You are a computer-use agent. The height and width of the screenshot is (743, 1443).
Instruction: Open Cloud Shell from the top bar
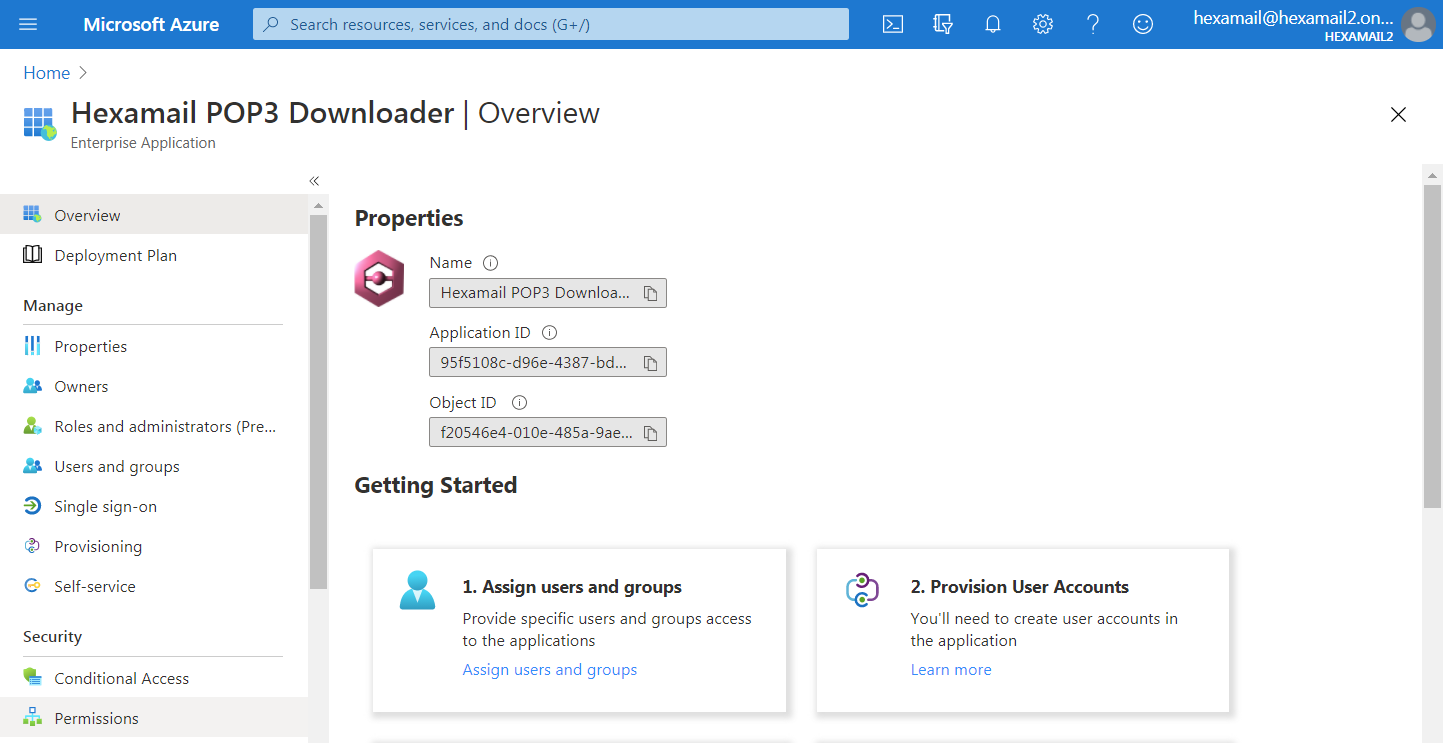click(x=893, y=24)
